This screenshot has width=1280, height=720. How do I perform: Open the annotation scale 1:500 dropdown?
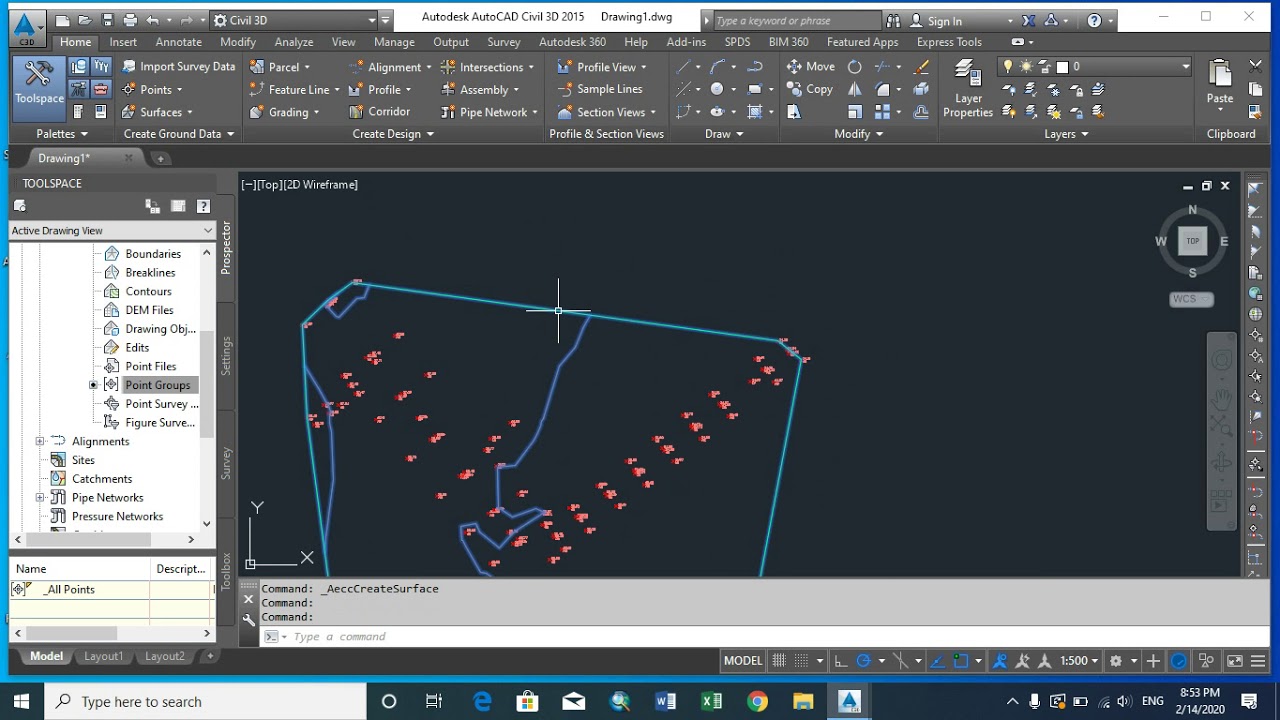coord(1079,661)
